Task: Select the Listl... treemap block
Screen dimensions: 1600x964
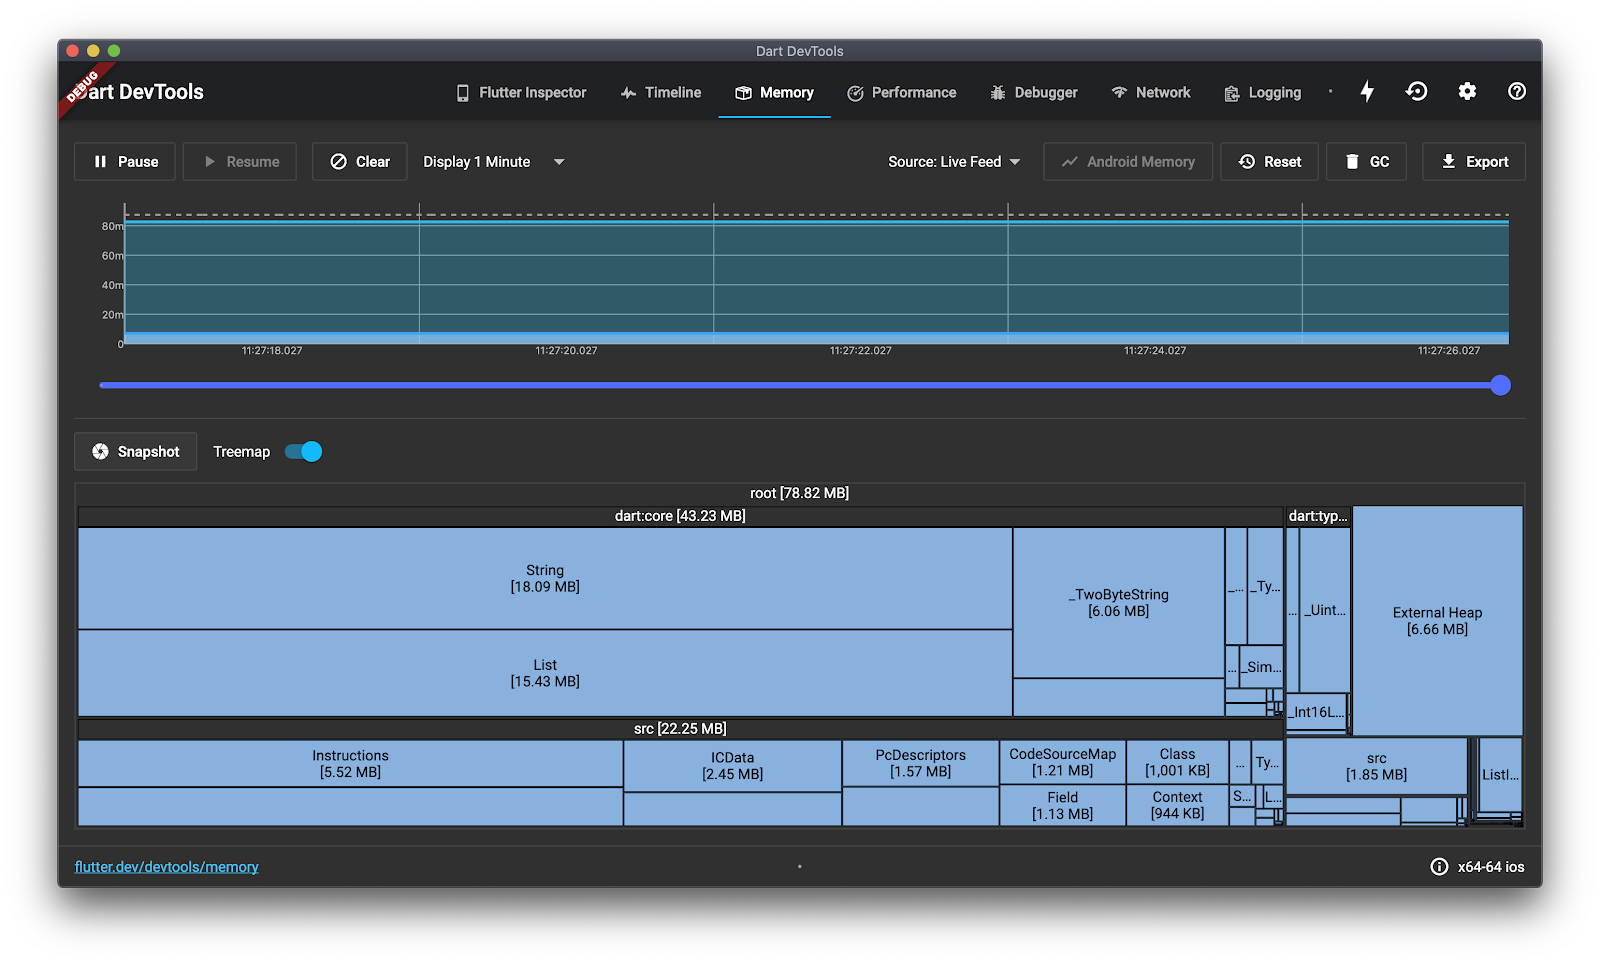Action: tap(1500, 775)
